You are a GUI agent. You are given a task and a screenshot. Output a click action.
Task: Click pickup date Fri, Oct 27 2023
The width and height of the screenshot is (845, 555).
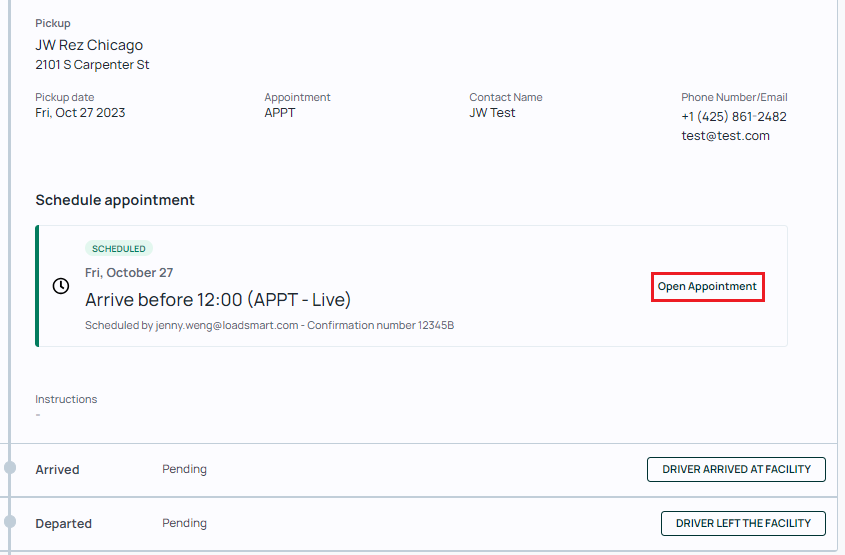80,113
